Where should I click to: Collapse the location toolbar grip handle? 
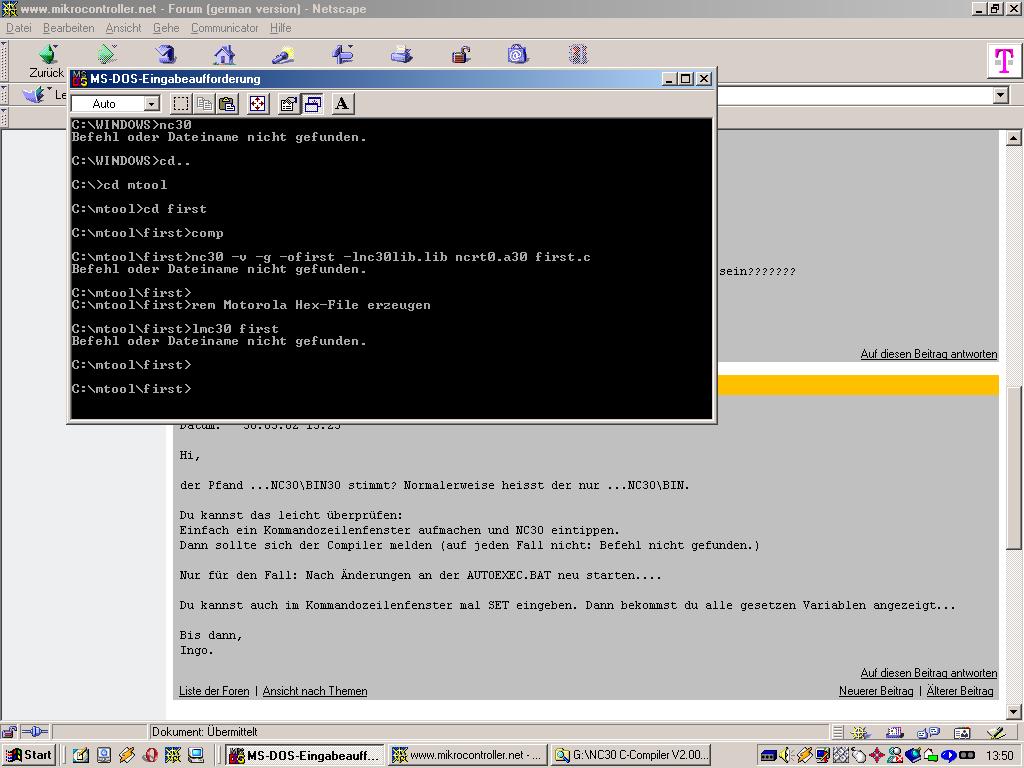(4, 95)
